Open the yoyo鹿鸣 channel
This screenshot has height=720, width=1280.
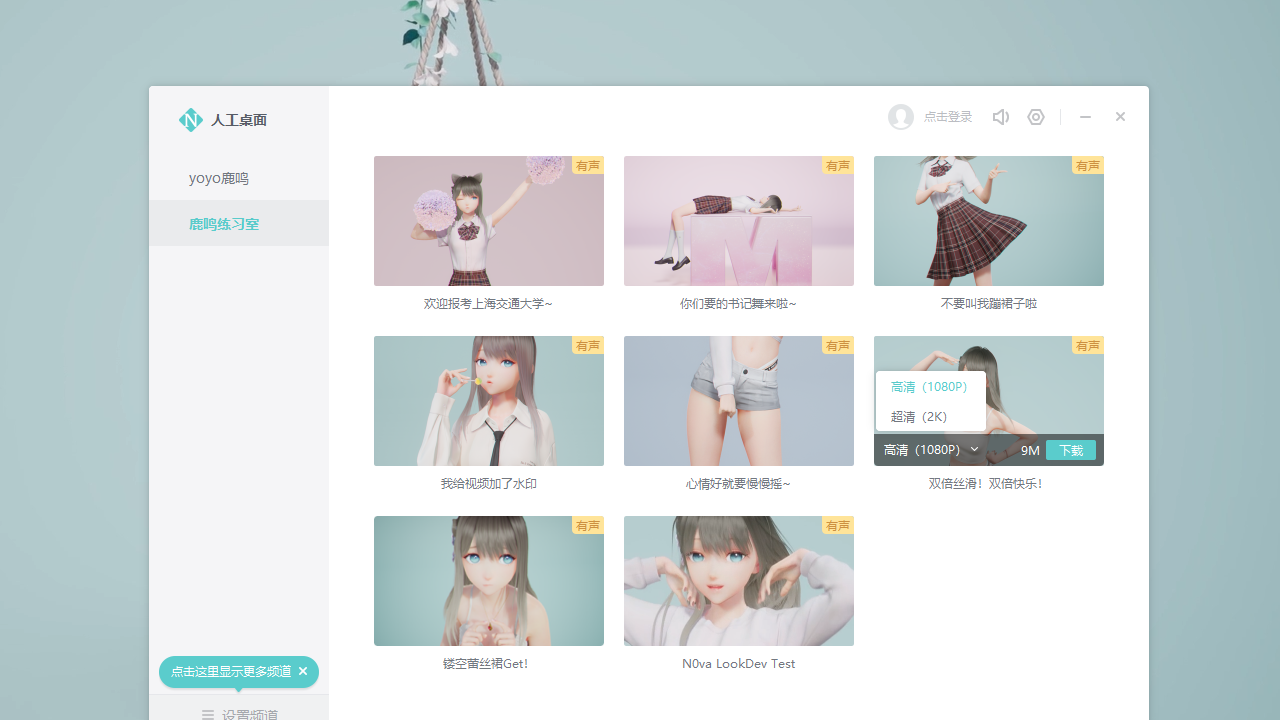click(x=219, y=178)
